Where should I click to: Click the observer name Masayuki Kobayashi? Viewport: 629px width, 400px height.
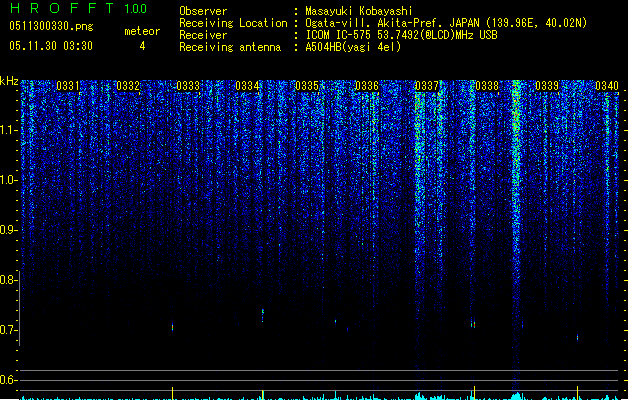tap(359, 11)
